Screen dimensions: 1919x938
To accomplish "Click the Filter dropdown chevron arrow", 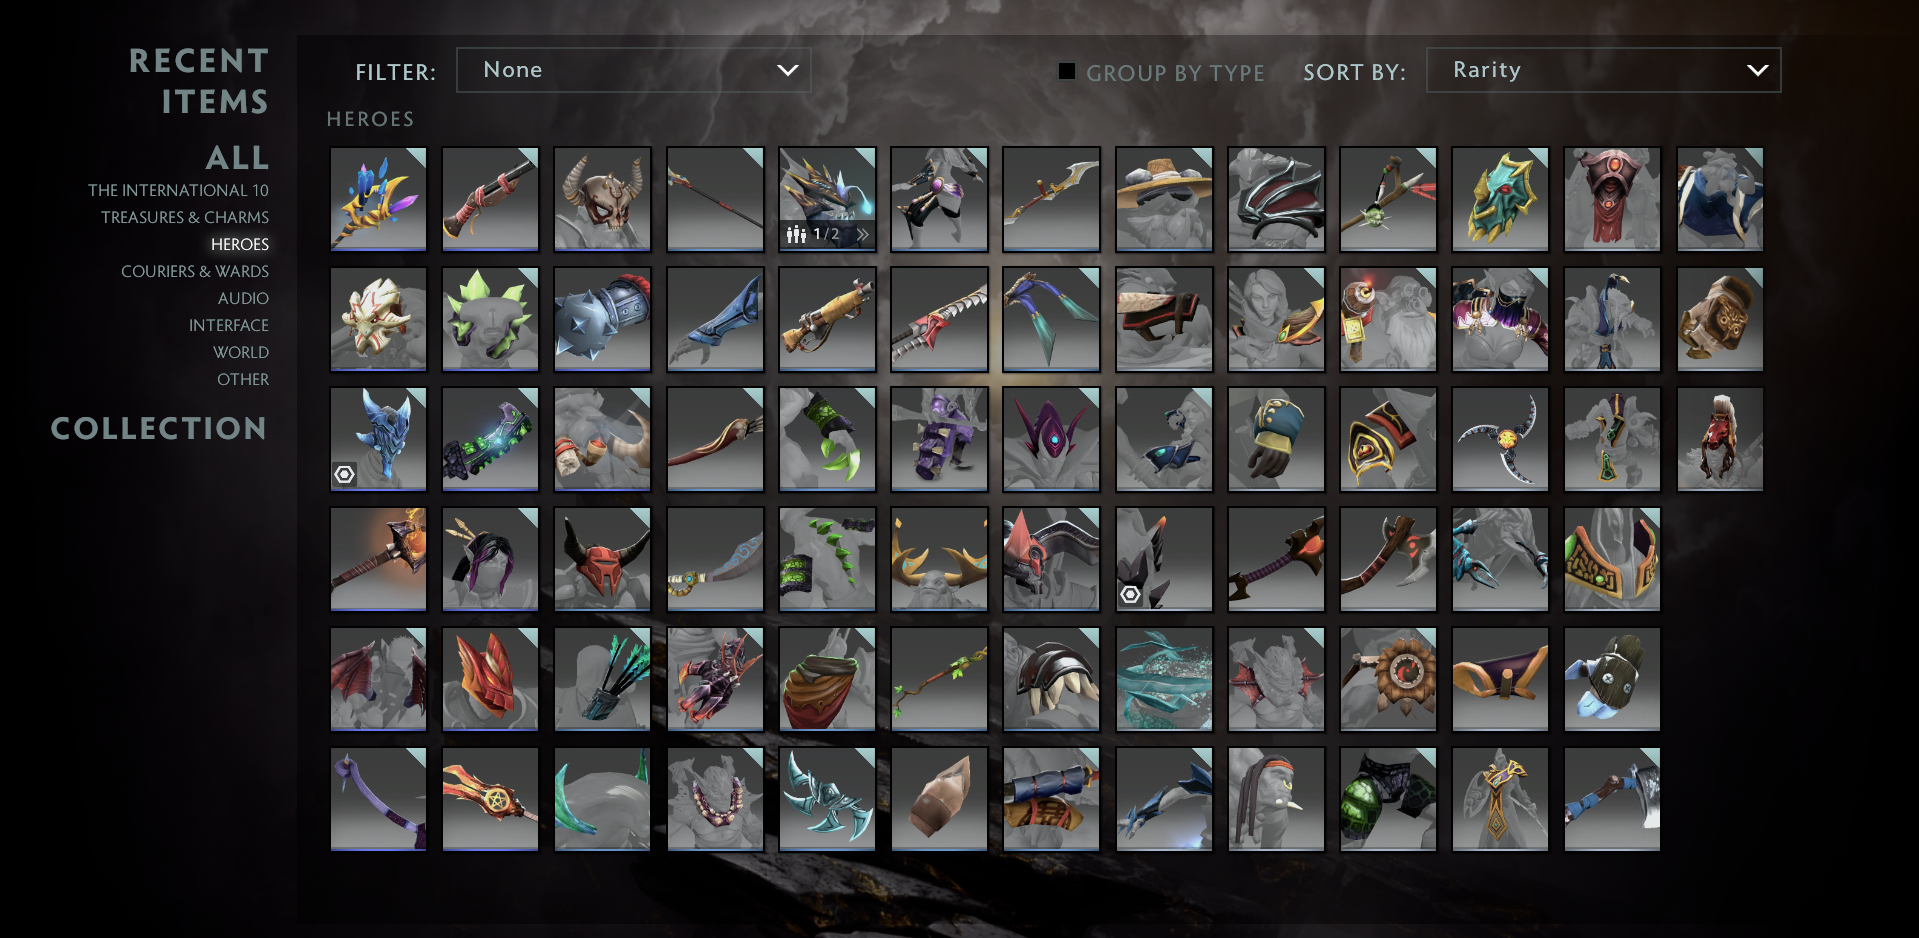I will click(788, 70).
